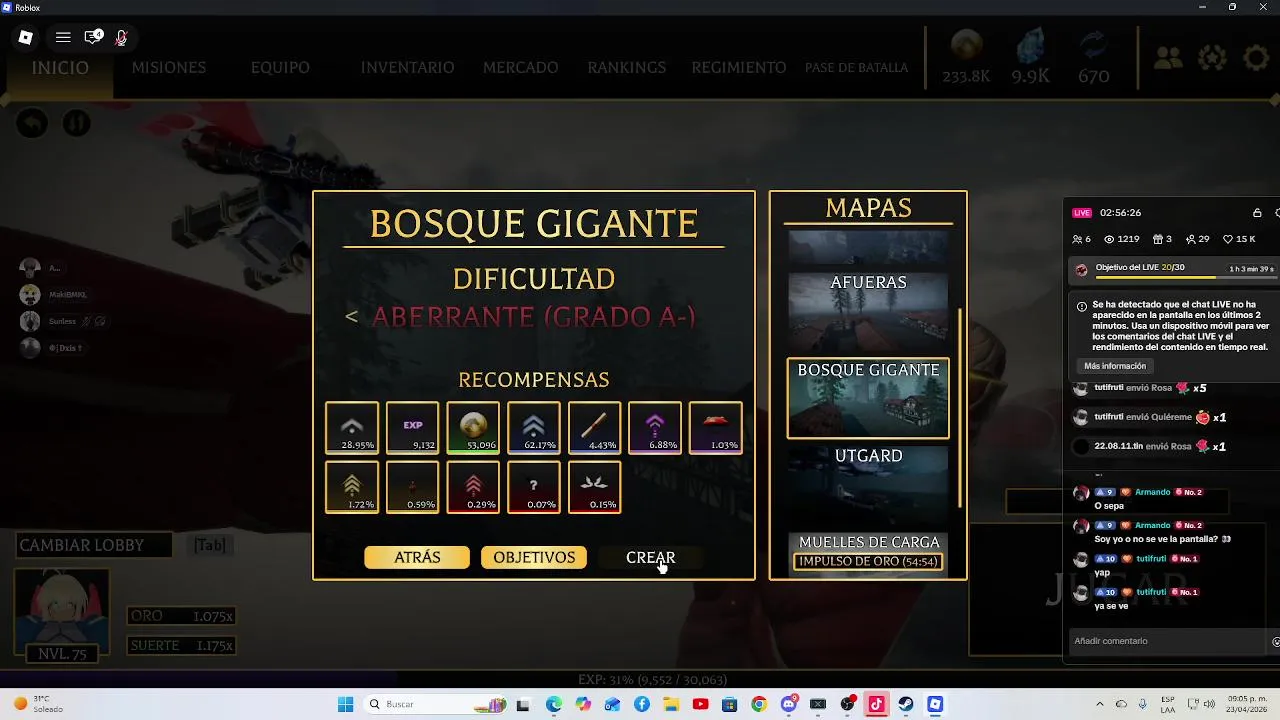
Task: Select the 62.17% reward slot
Action: coord(534,428)
